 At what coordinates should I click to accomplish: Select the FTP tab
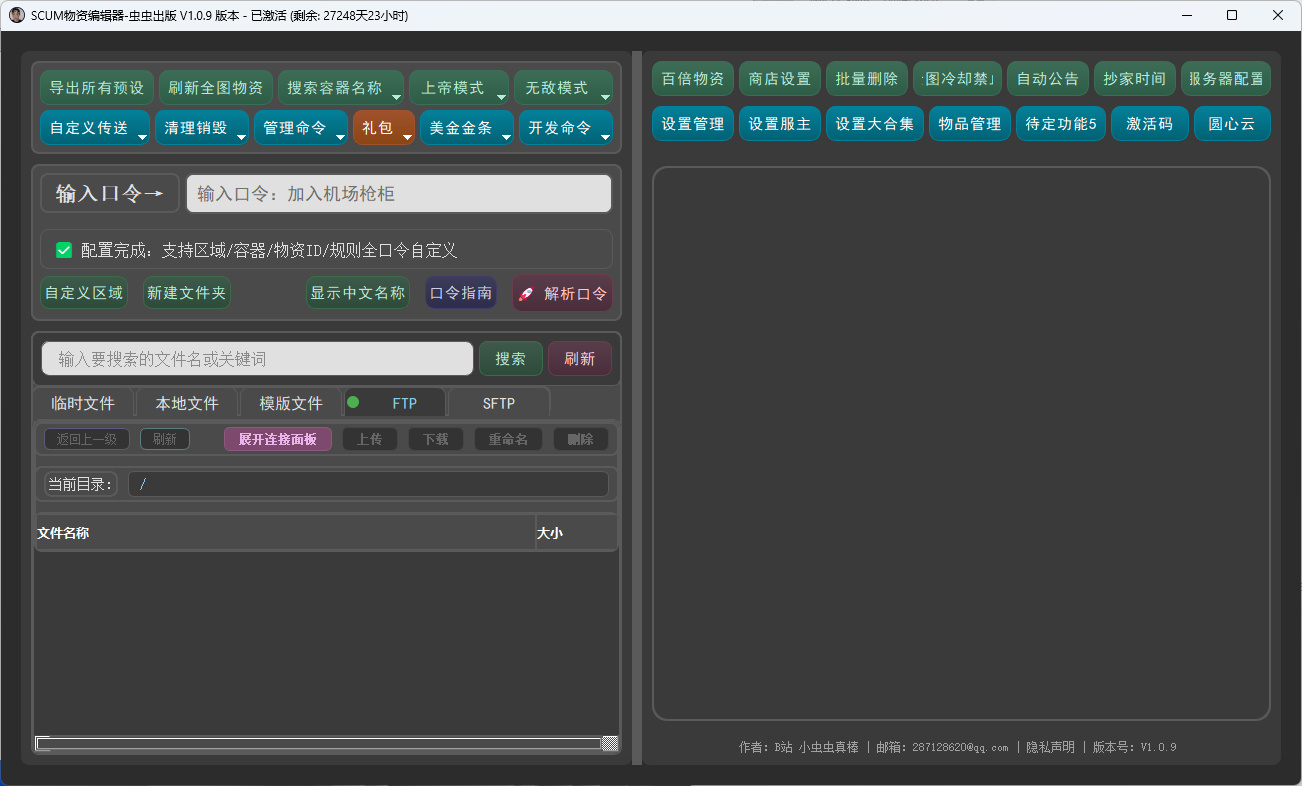click(x=395, y=403)
